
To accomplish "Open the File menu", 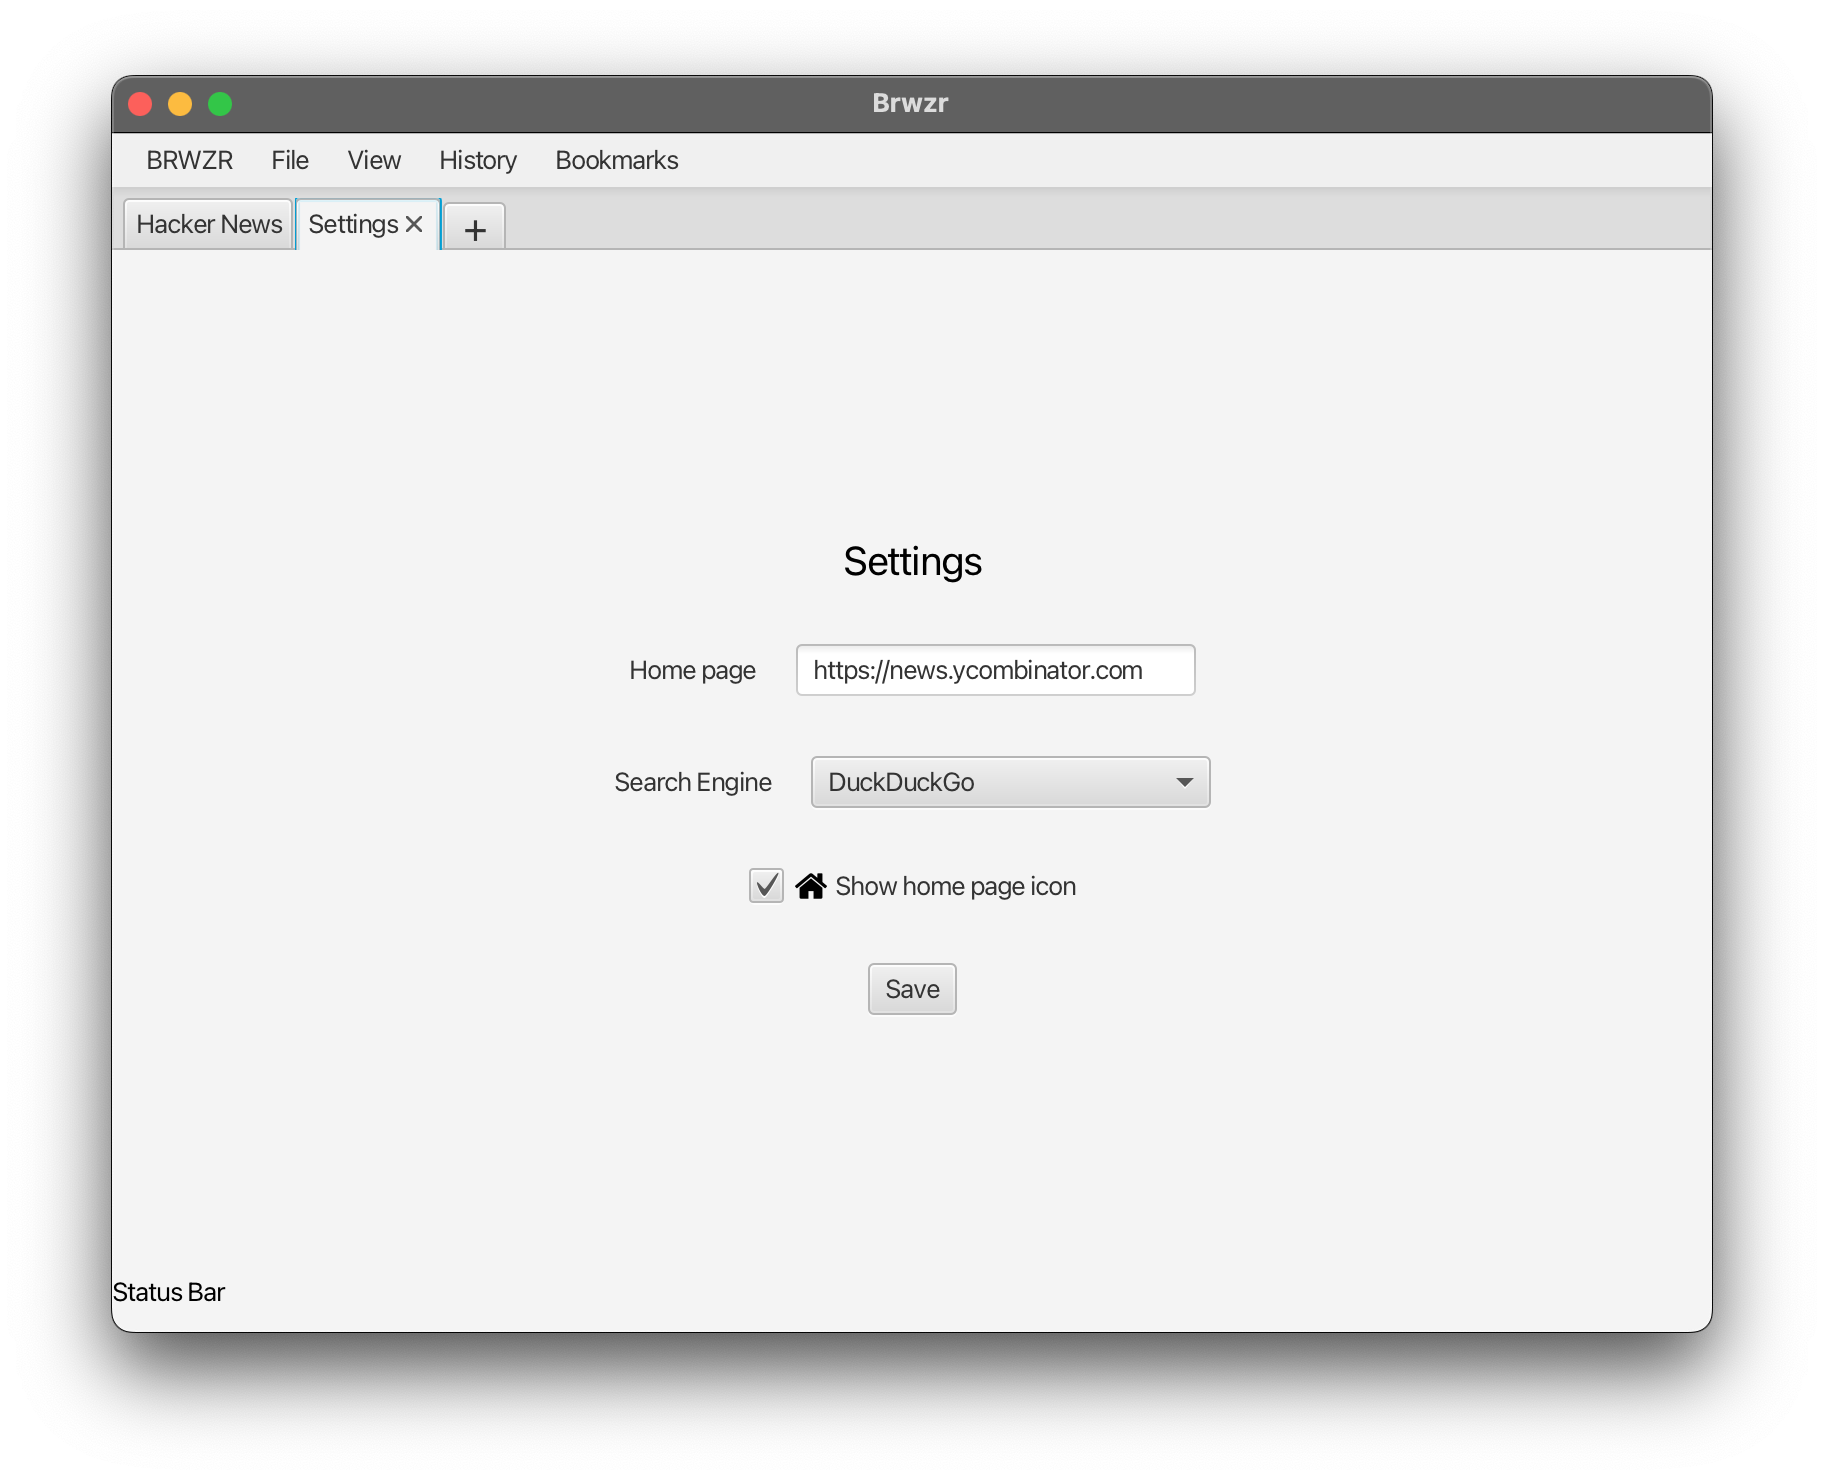I will tap(289, 160).
